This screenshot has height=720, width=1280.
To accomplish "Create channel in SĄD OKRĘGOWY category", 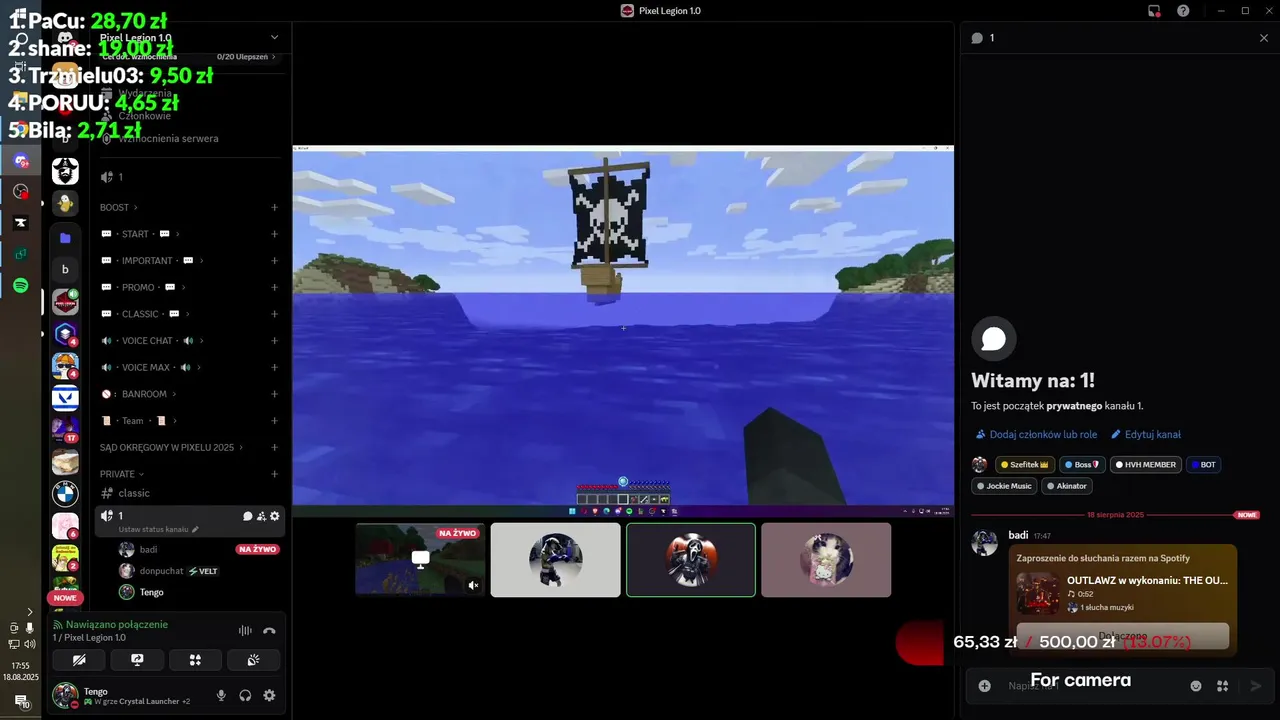I will coord(274,448).
